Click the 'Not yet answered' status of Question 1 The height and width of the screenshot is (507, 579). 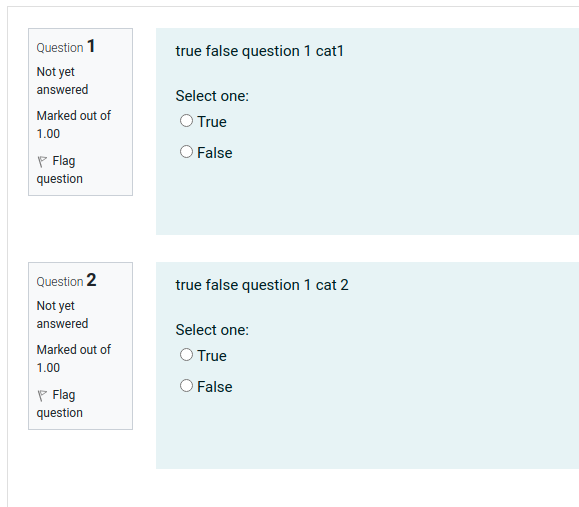pyautogui.click(x=62, y=81)
